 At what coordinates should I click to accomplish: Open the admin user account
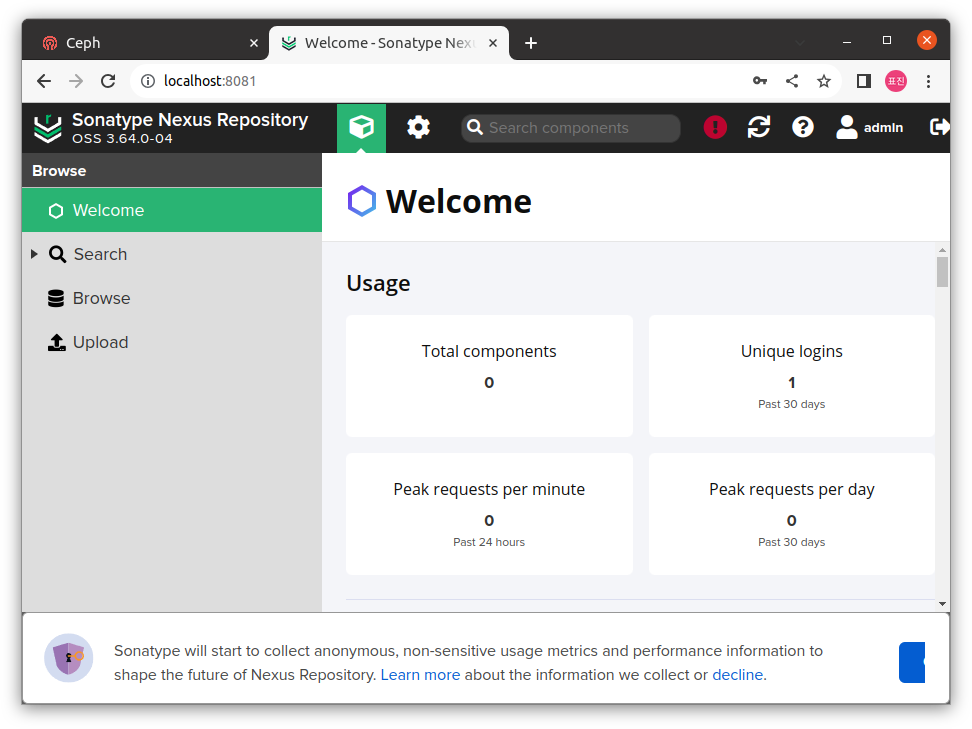pos(870,128)
